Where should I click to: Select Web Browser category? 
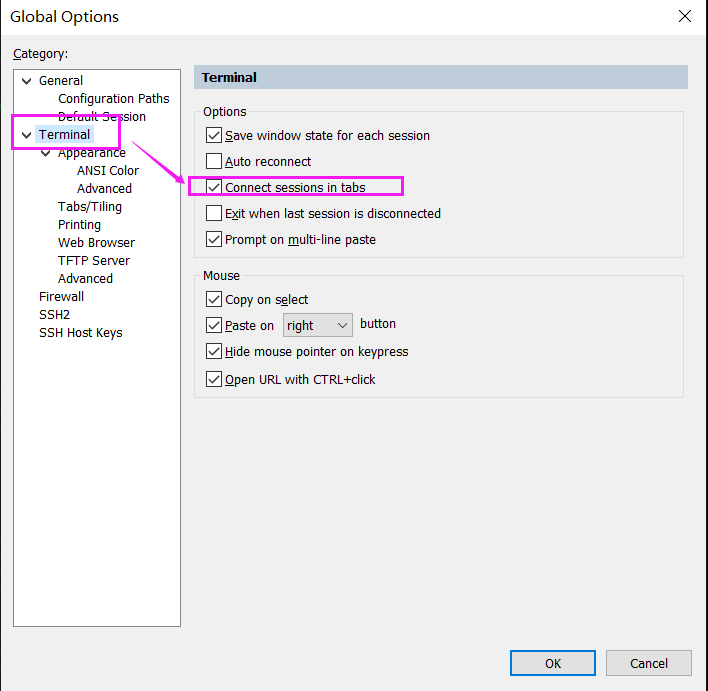(97, 243)
